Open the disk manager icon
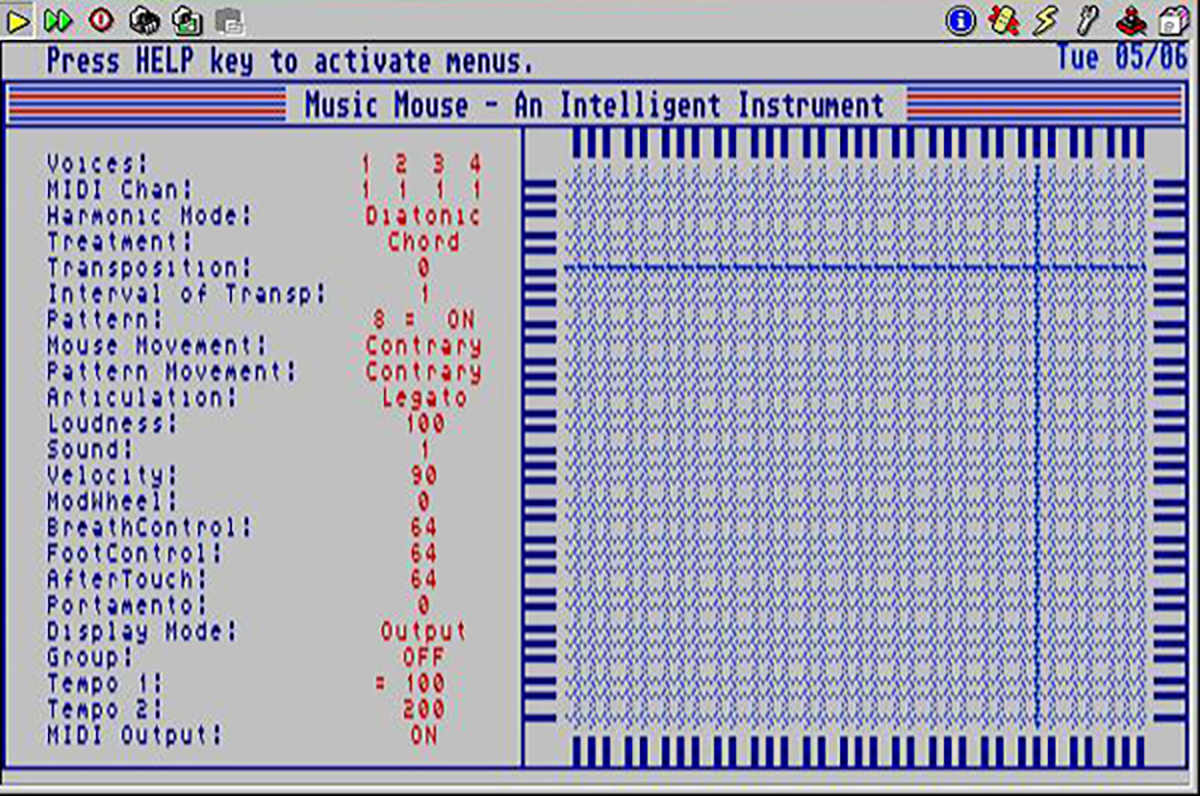The width and height of the screenshot is (1200, 796). click(x=1171, y=20)
